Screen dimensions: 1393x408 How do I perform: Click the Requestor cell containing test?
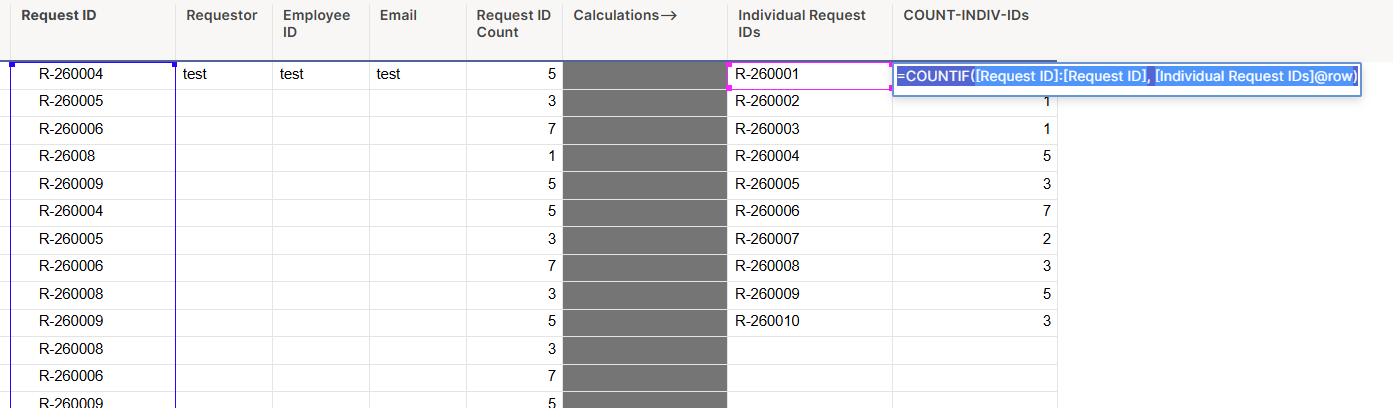coord(224,75)
